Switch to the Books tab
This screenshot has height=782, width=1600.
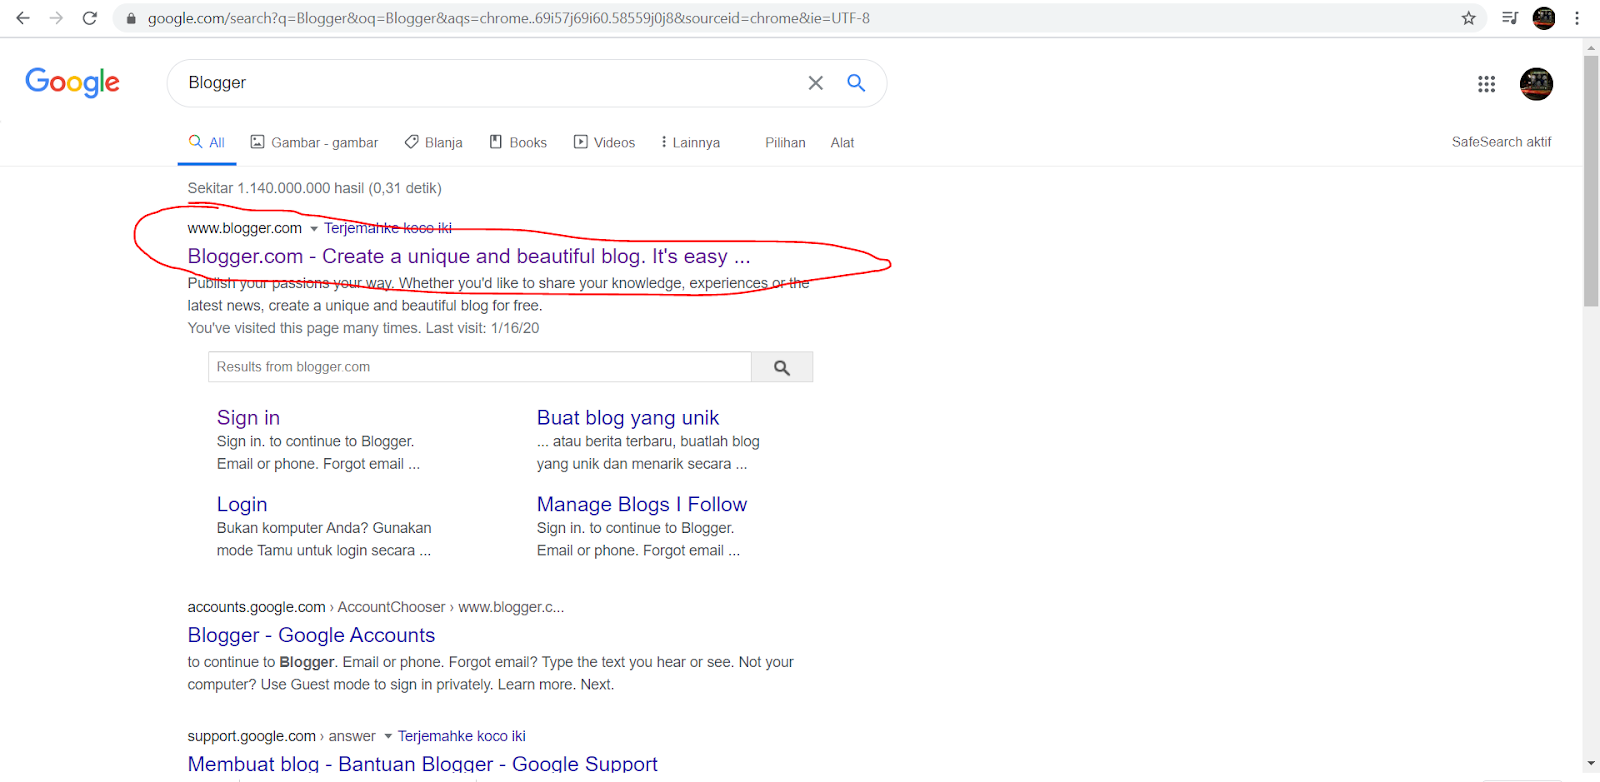[518, 142]
